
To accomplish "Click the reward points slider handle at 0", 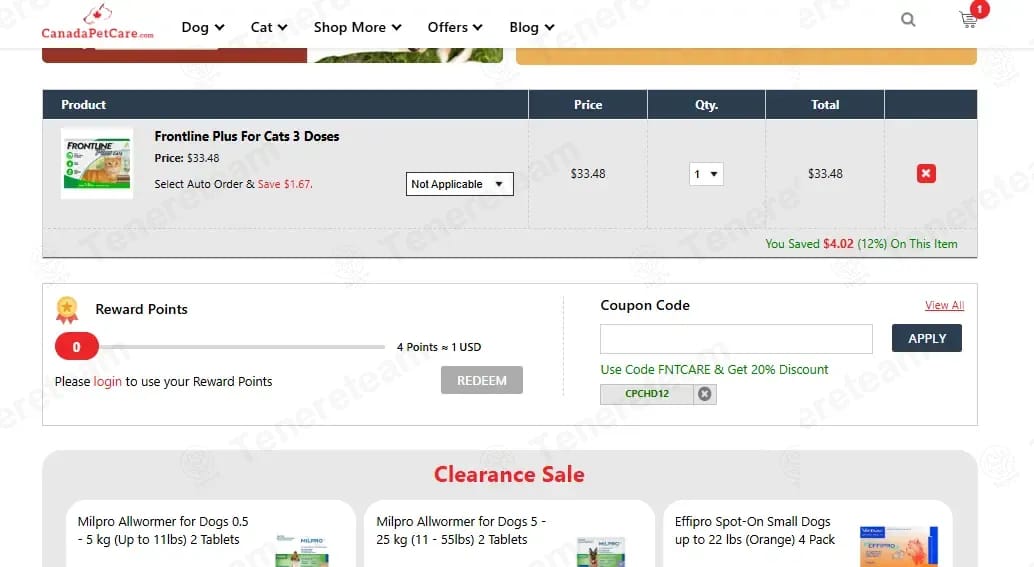I will click(x=76, y=347).
